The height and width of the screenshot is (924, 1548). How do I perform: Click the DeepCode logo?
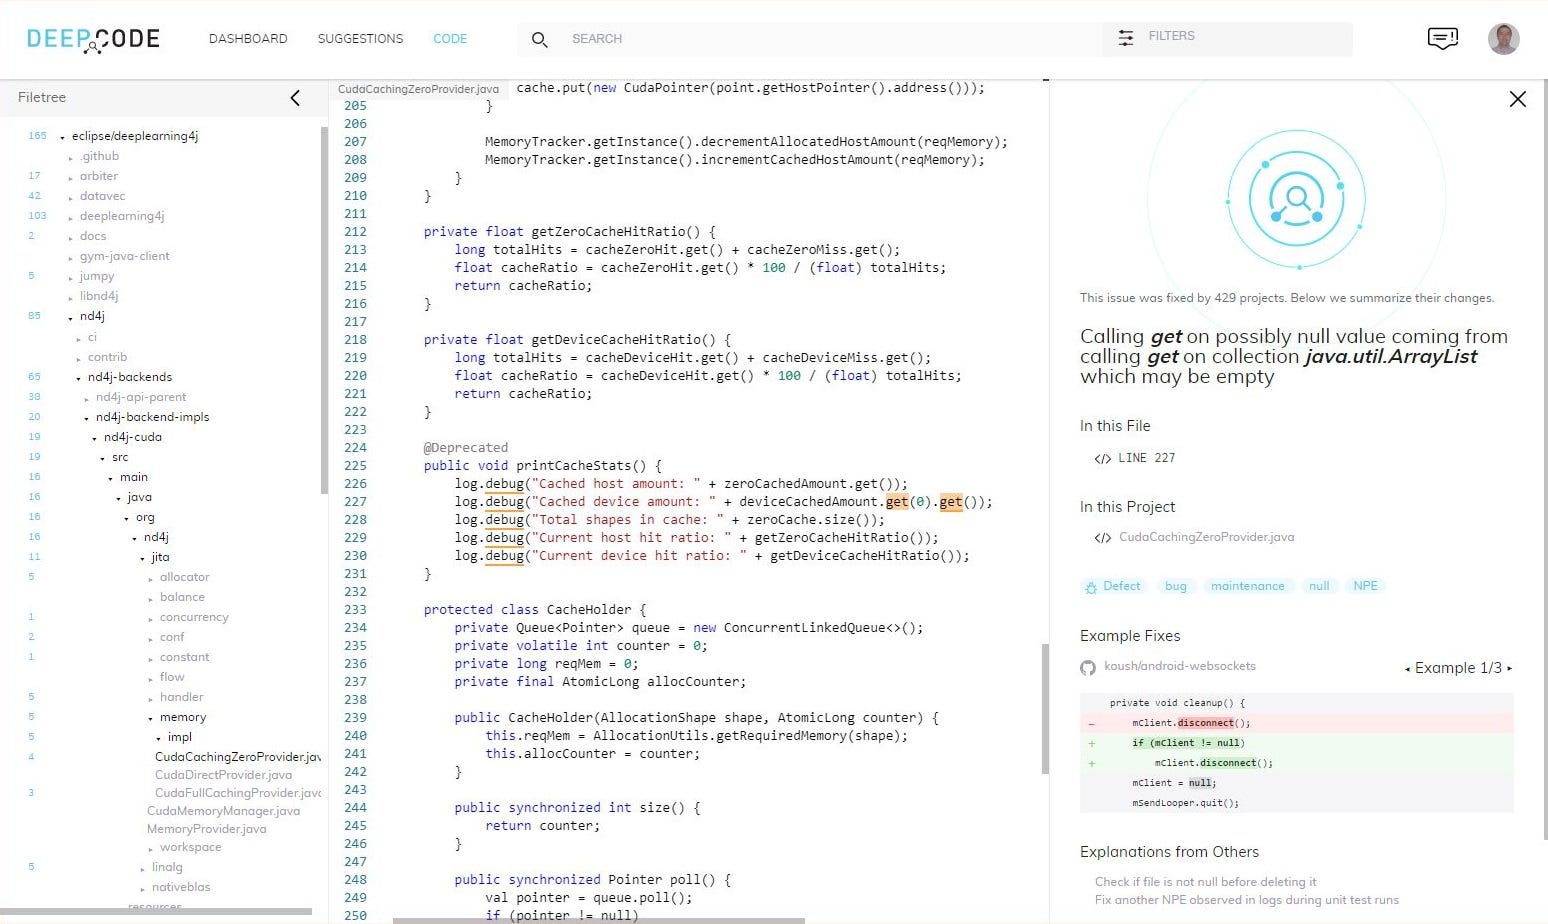(92, 38)
